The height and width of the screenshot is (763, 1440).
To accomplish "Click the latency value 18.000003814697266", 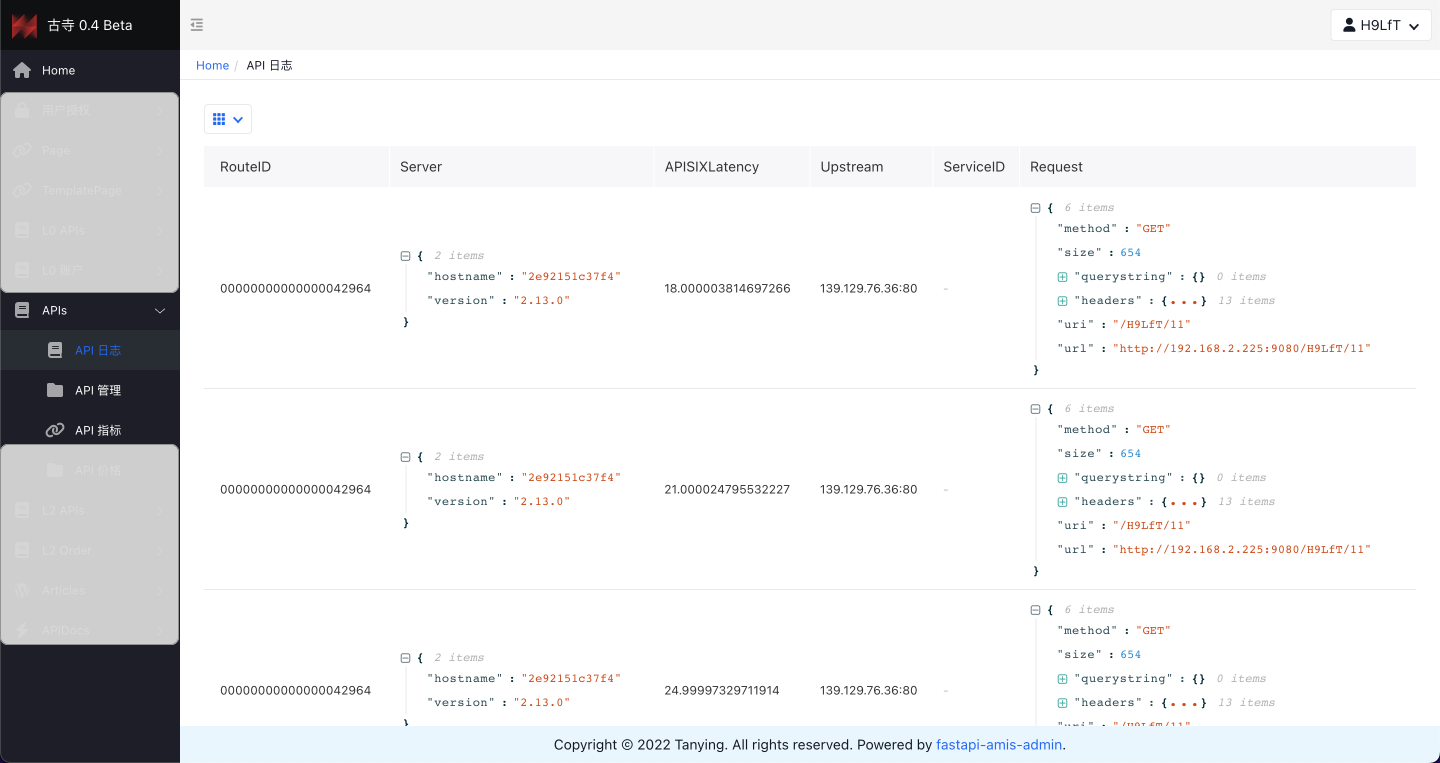I will pos(727,288).
